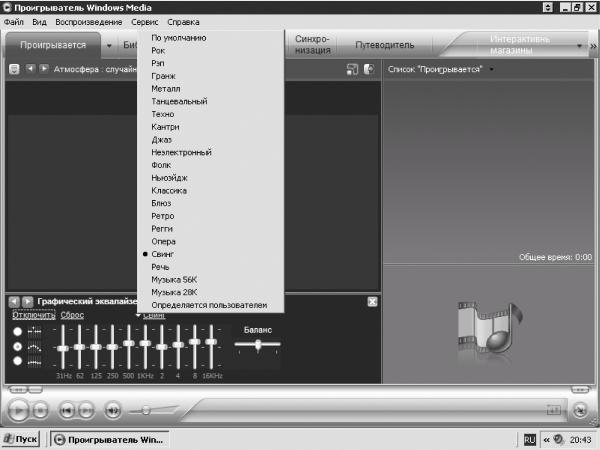600x450 pixels.
Task: Go to next enhancement panel arrow
Action: point(27,301)
